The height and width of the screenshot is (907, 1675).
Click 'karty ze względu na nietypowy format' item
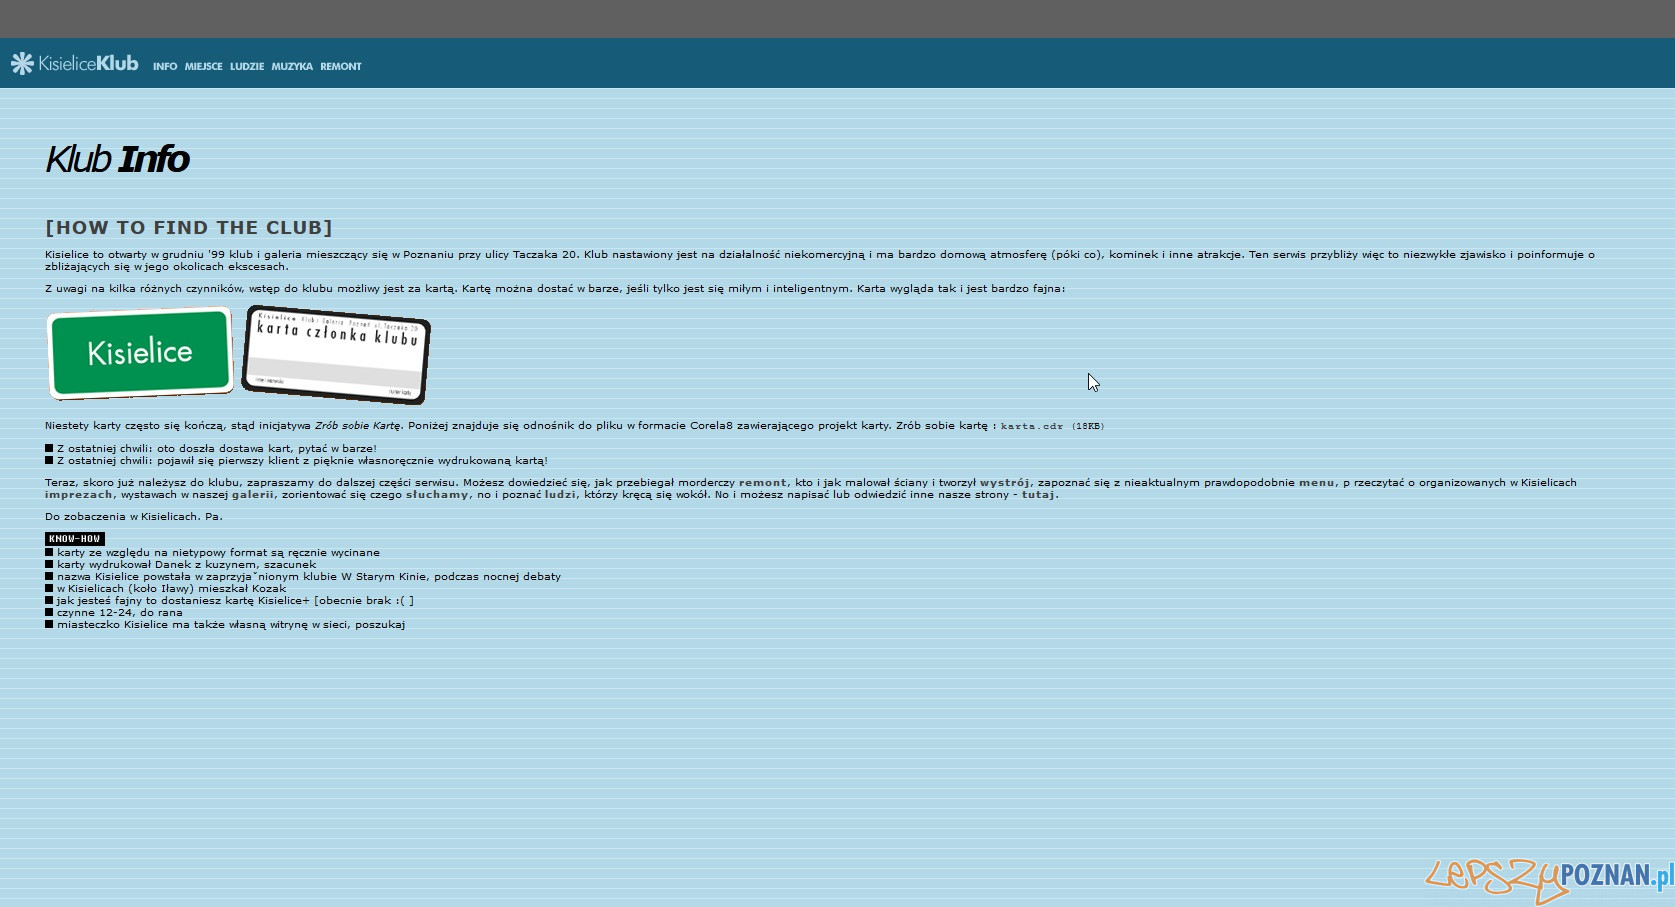point(213,552)
